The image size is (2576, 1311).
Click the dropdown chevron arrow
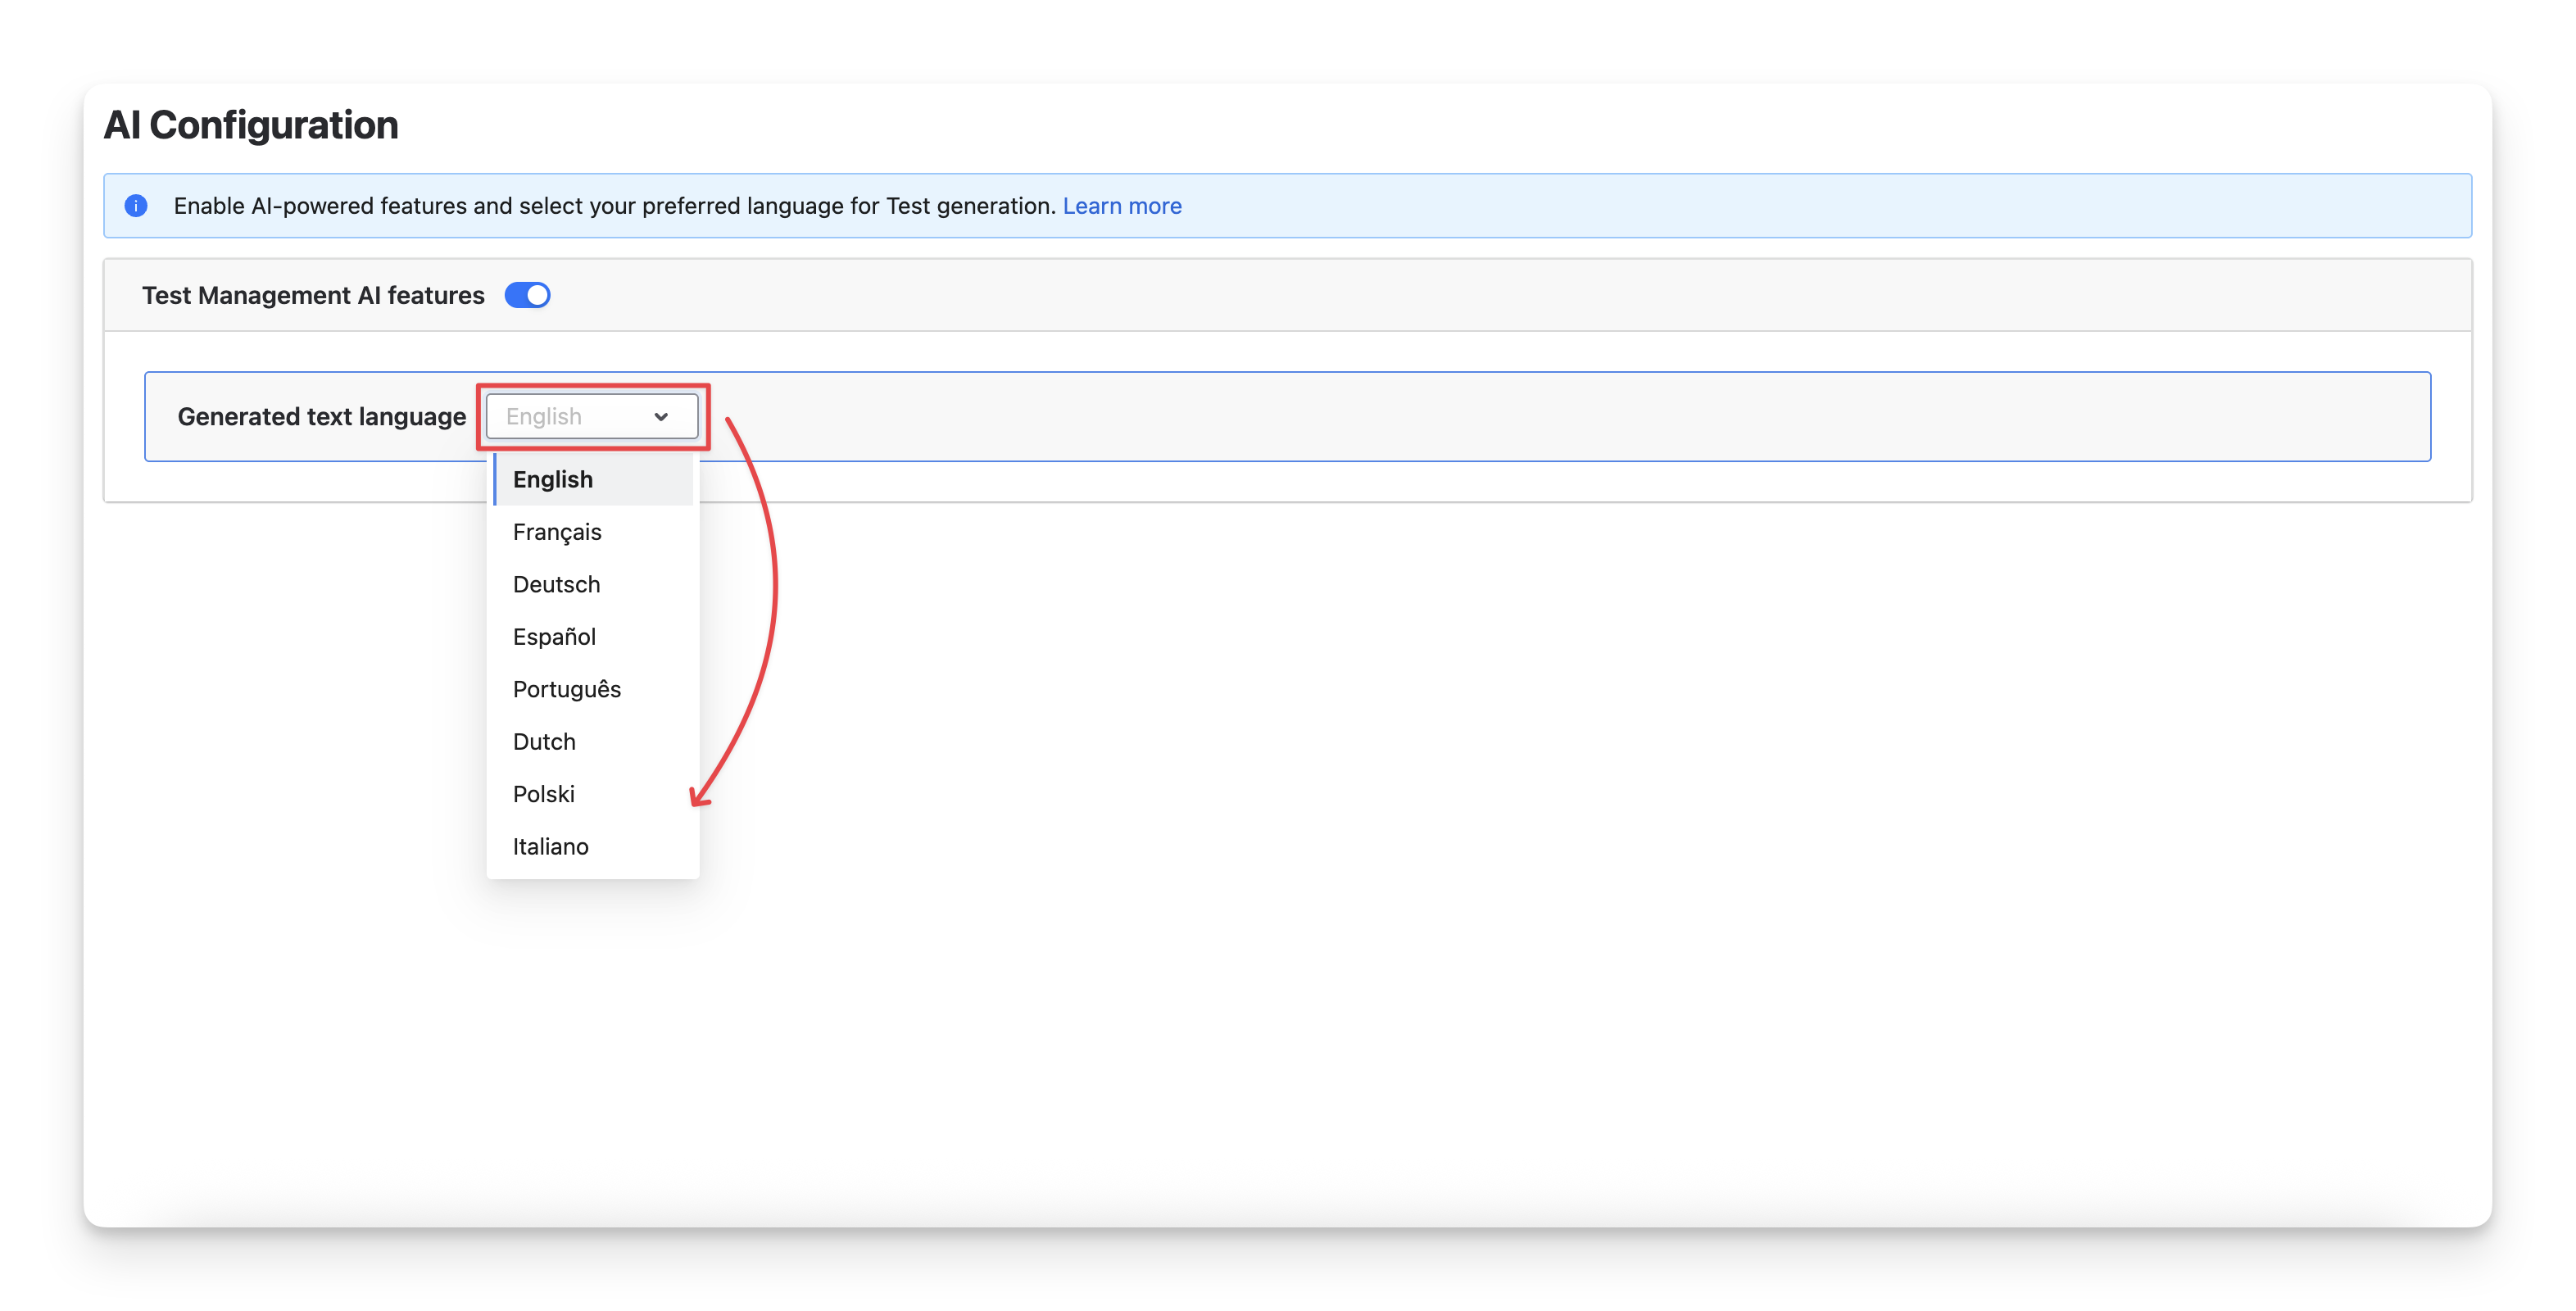661,417
